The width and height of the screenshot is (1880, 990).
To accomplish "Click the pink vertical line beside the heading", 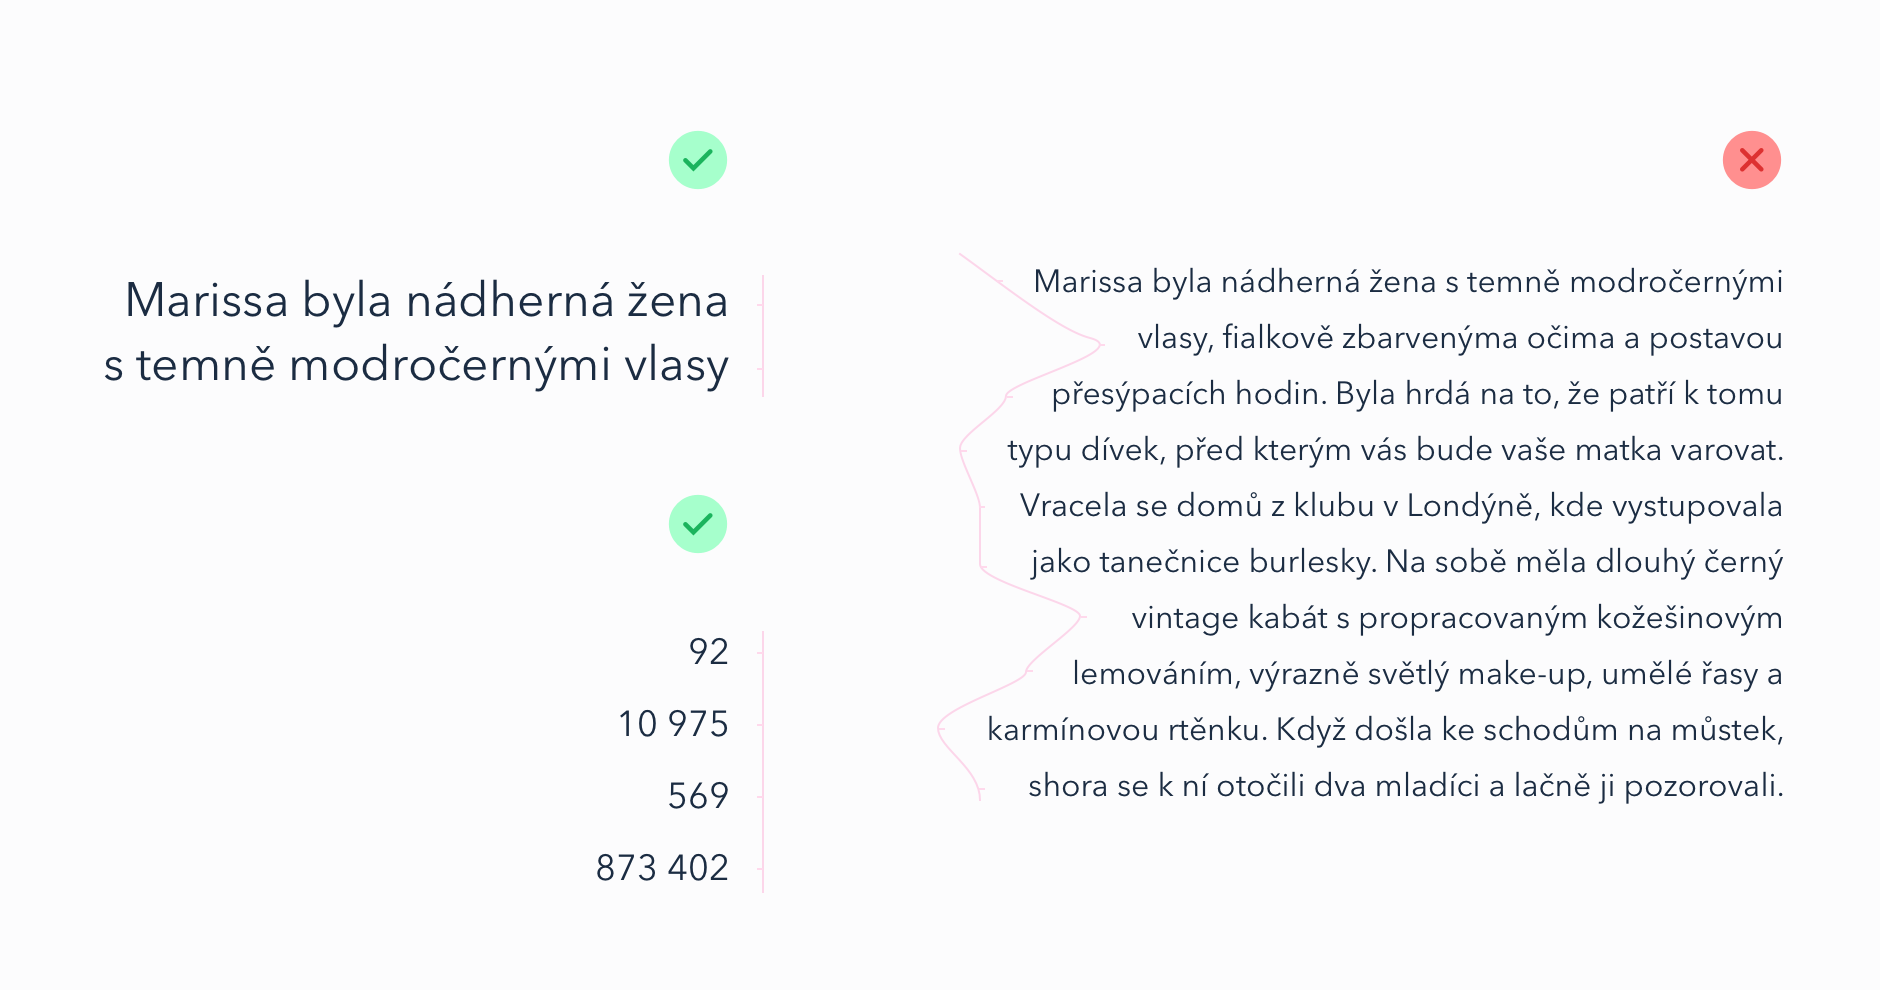I will (763, 335).
